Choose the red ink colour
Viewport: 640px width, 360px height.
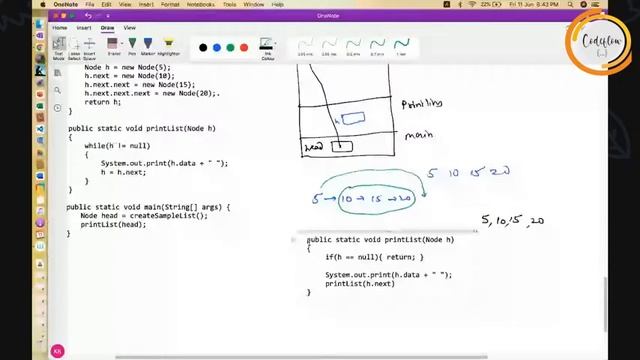[x=244, y=48]
